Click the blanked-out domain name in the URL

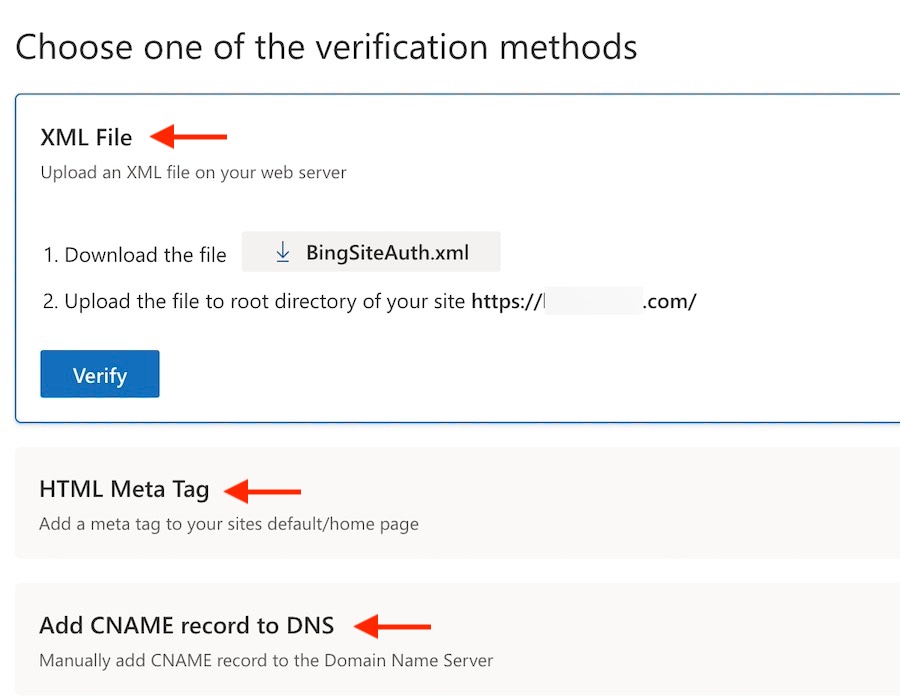(592, 301)
